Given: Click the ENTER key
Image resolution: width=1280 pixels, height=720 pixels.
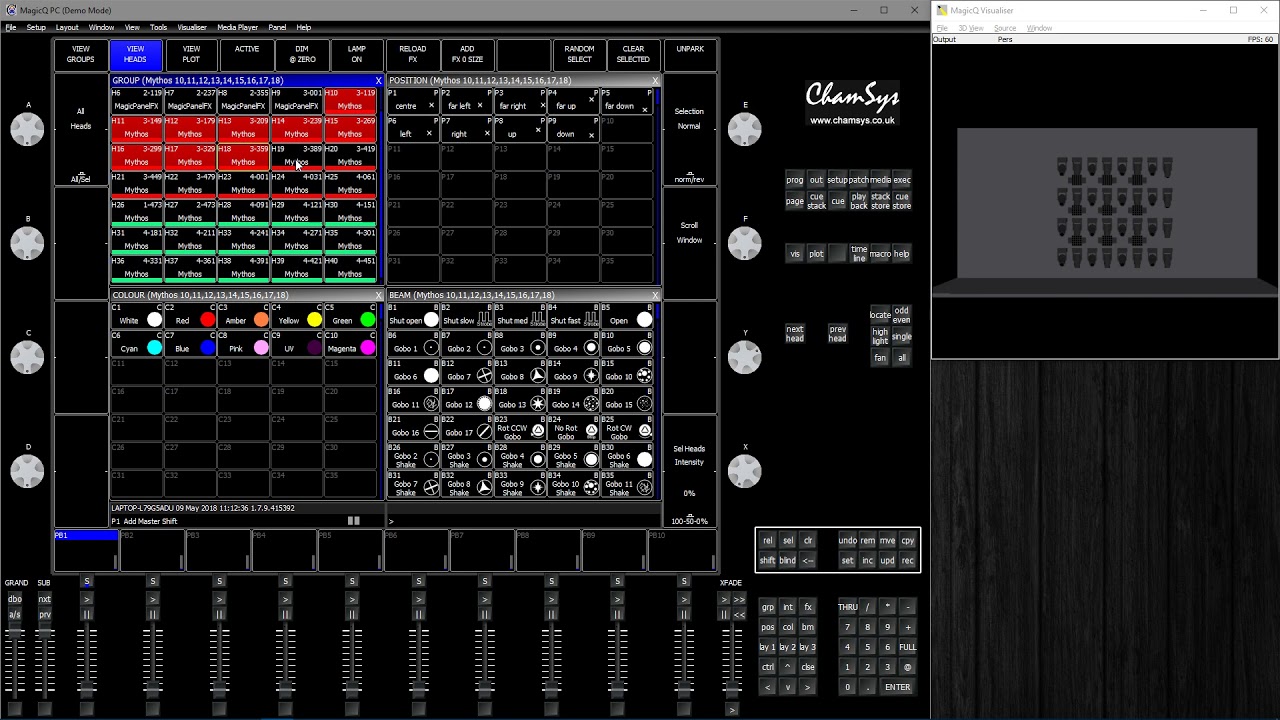Looking at the screenshot, I should click(897, 687).
